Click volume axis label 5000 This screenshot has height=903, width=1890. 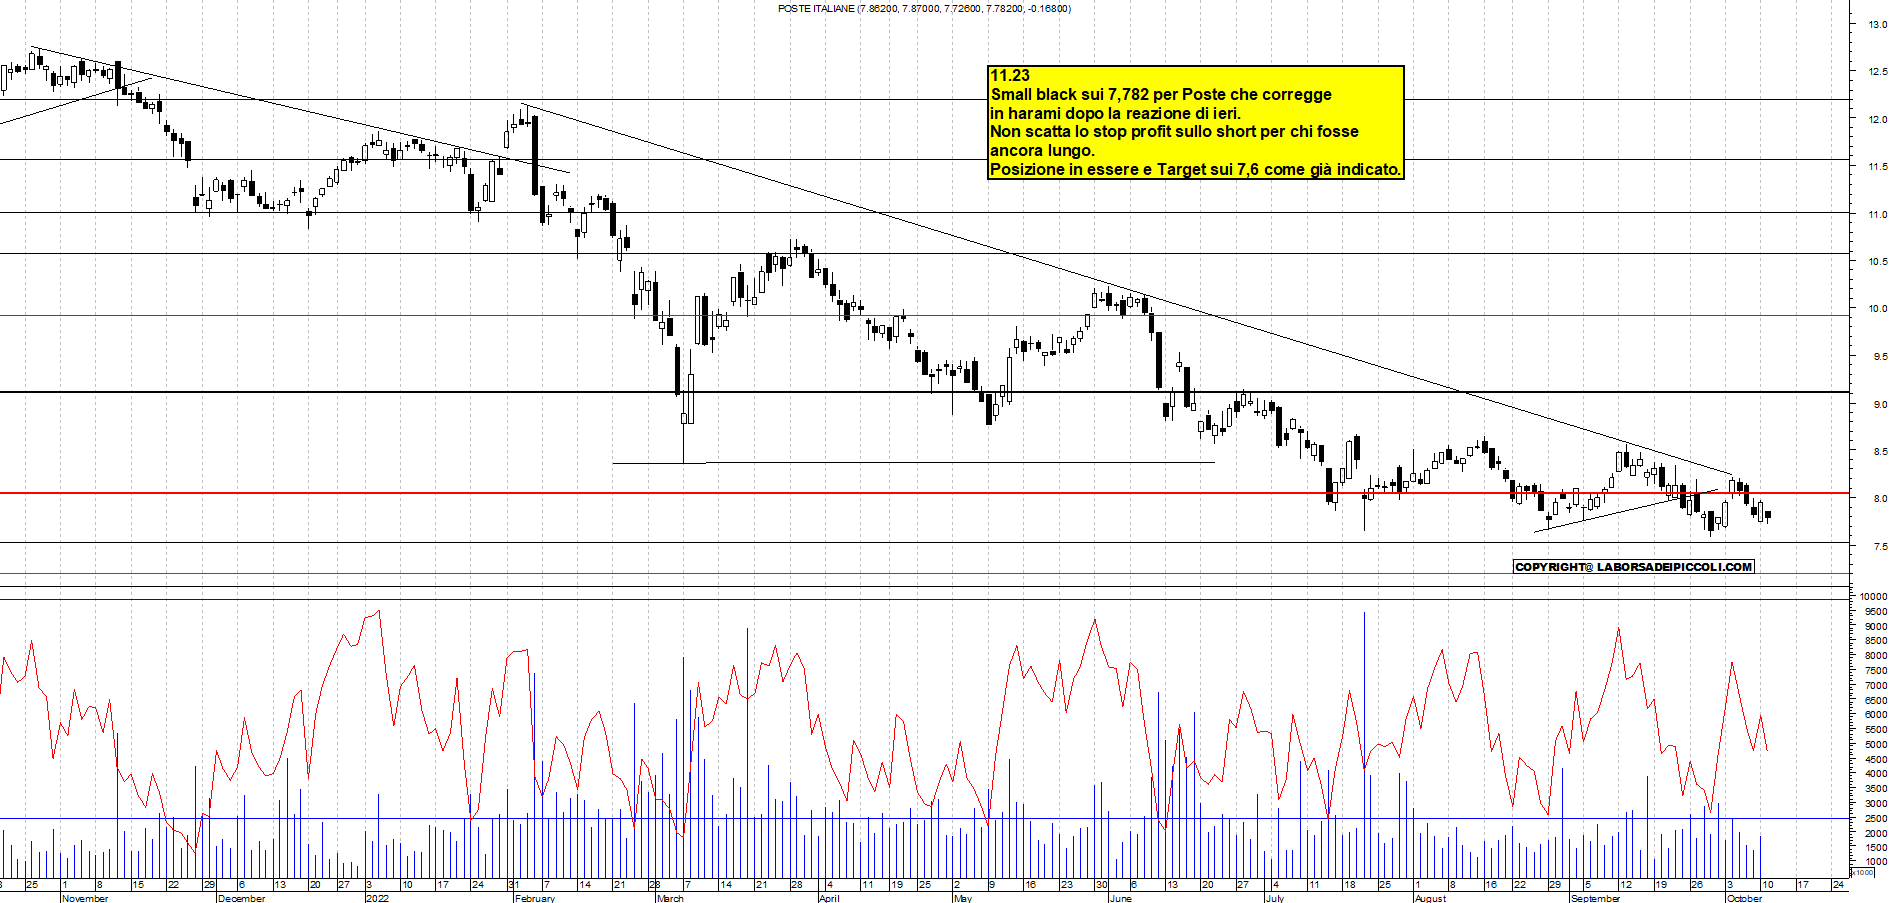coord(1876,745)
